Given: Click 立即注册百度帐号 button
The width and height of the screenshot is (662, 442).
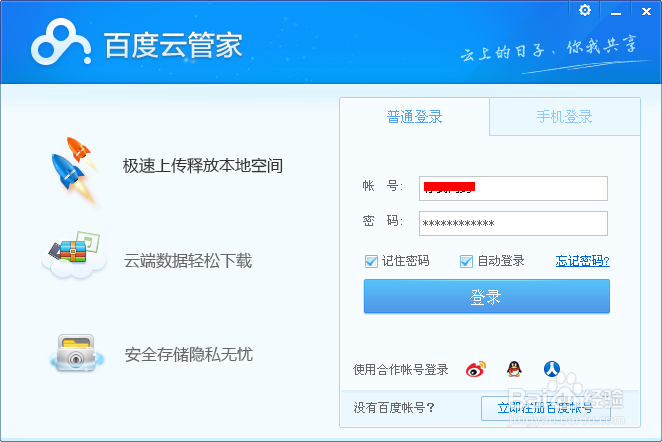Looking at the screenshot, I should 545,408.
